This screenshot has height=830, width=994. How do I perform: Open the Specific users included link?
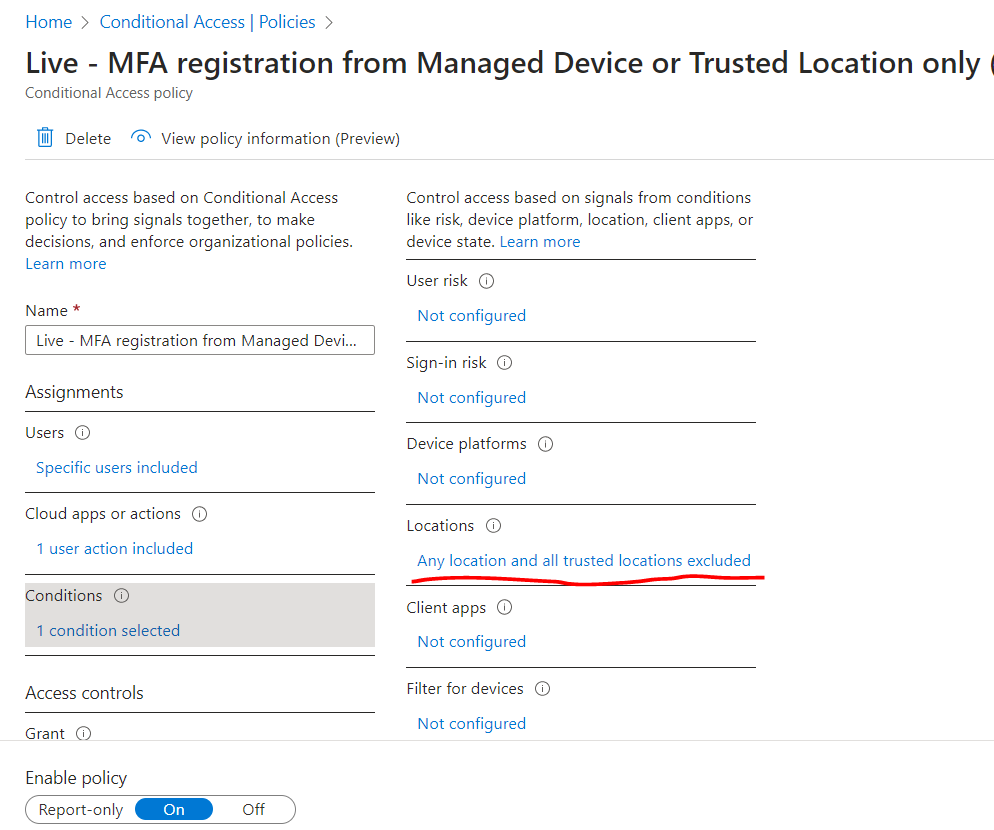point(116,467)
